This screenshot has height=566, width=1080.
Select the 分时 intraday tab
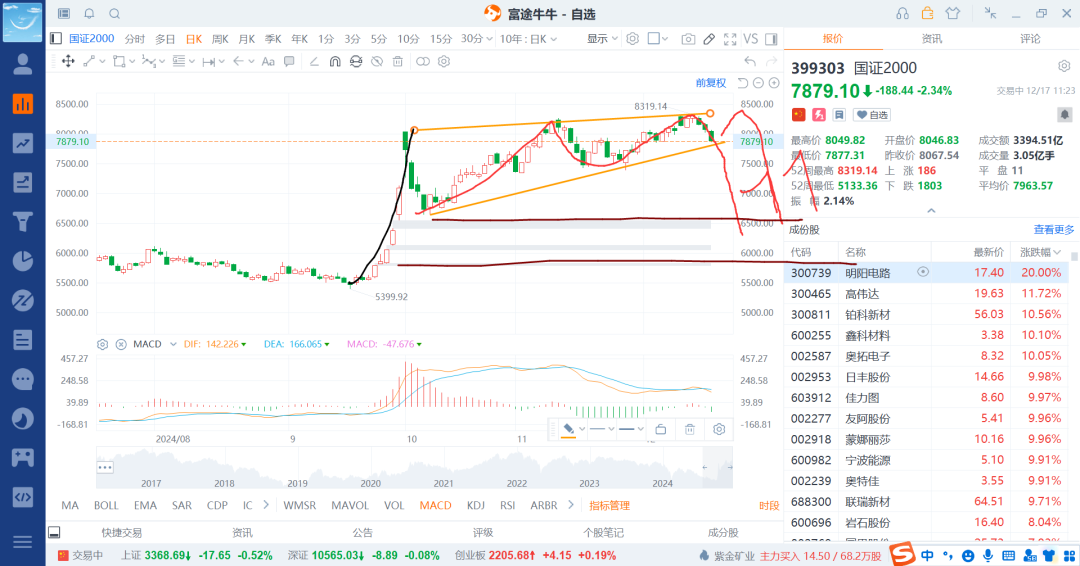tap(134, 39)
